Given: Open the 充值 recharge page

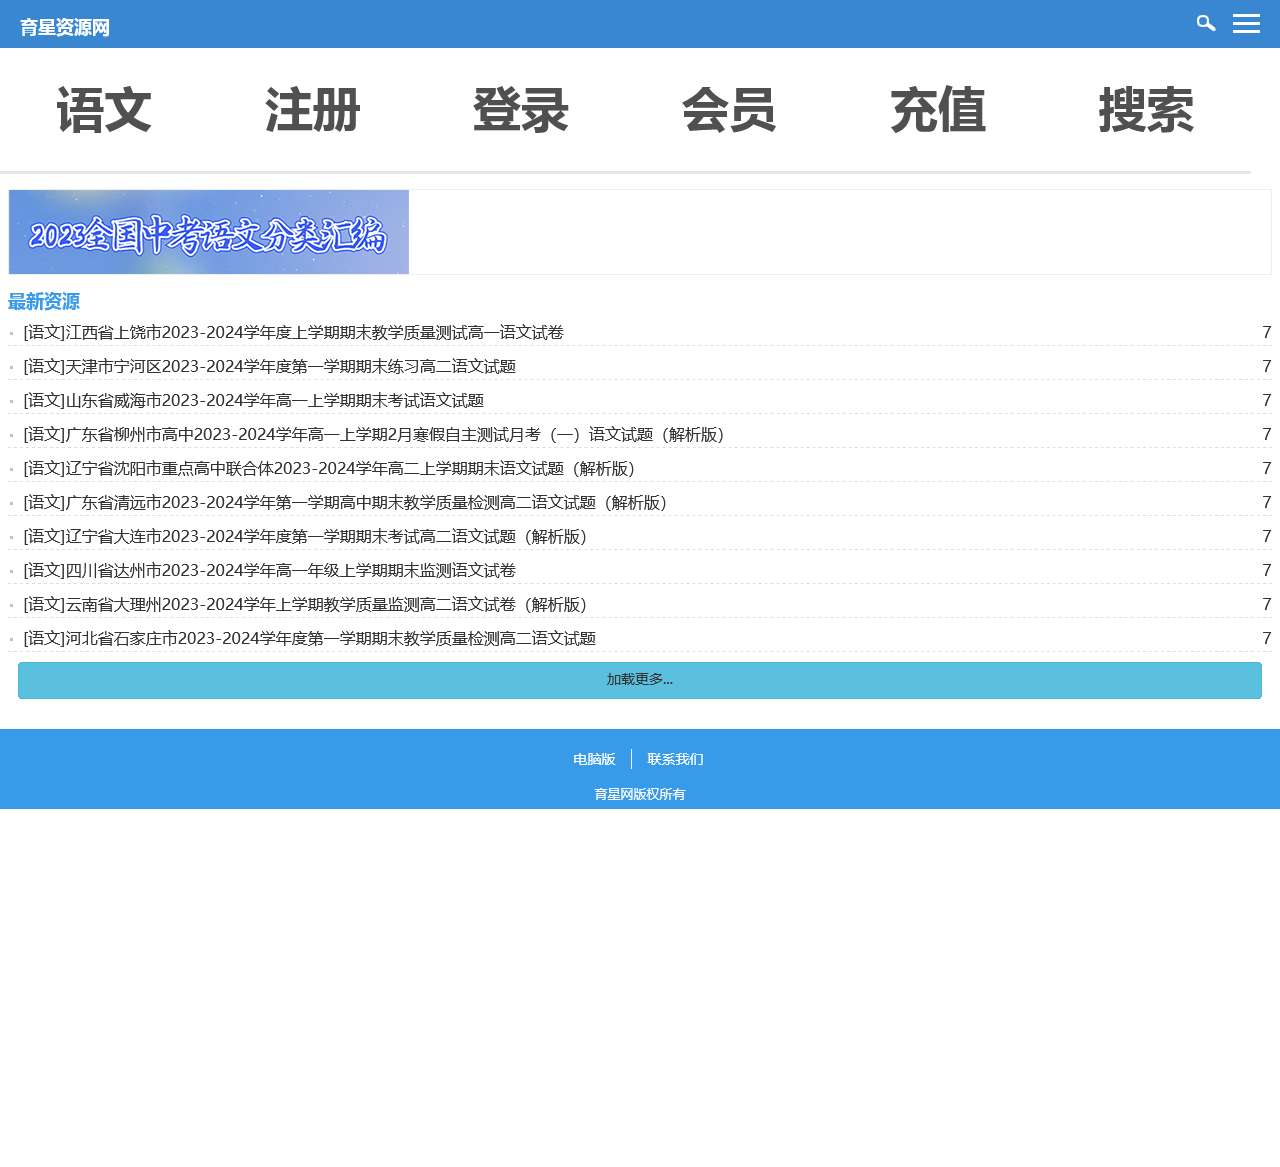Looking at the screenshot, I should pyautogui.click(x=938, y=110).
